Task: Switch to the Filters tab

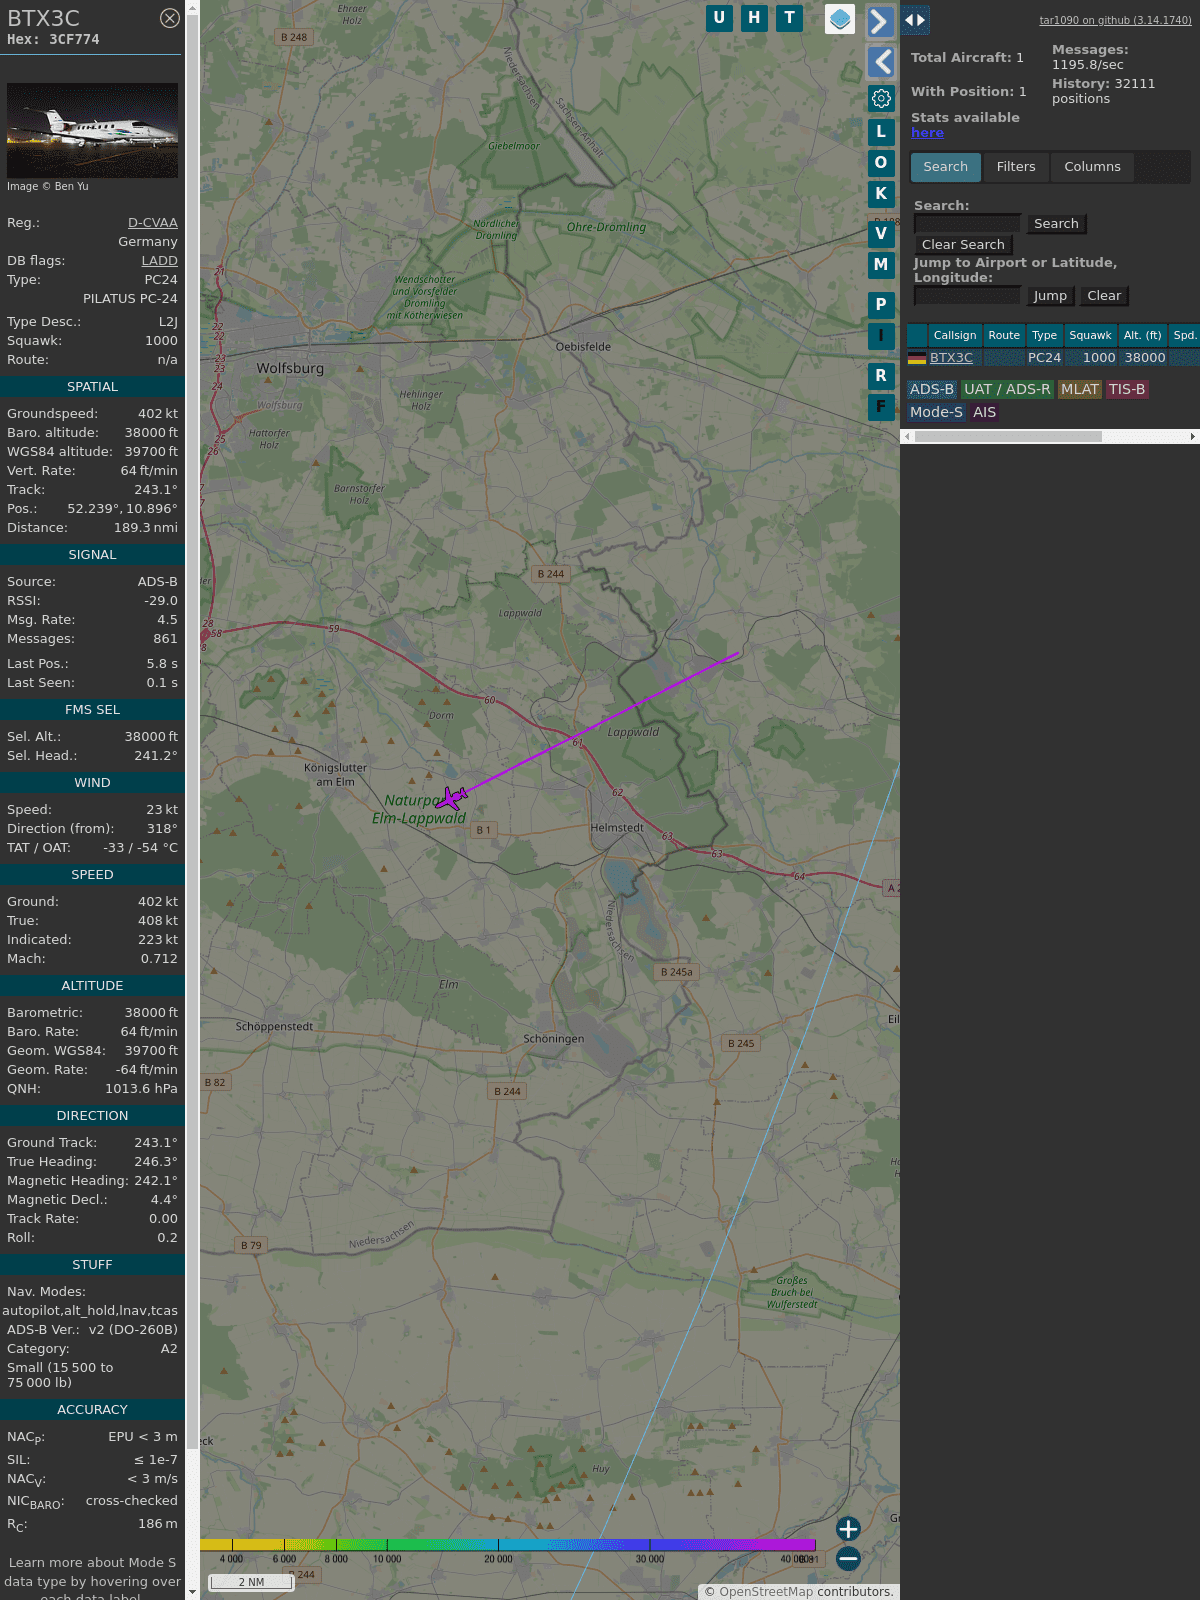Action: pos(1016,167)
